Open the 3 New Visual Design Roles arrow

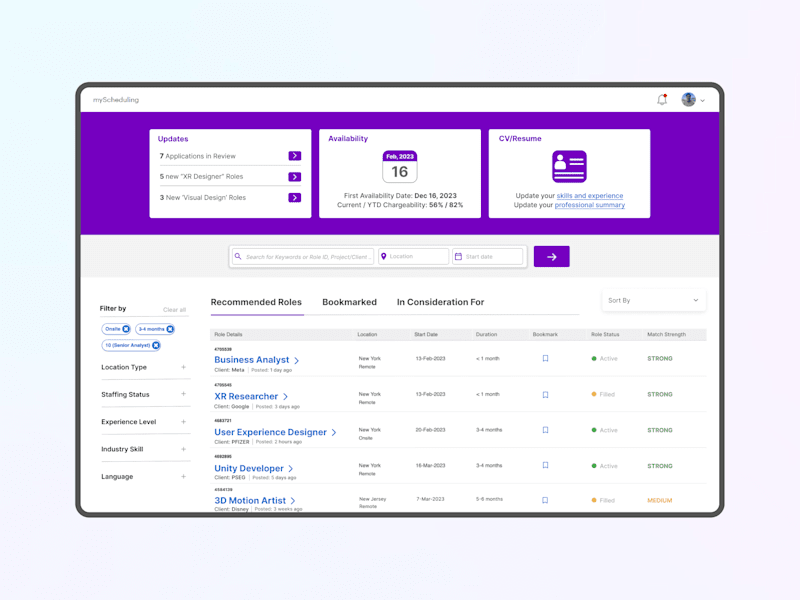[x=294, y=197]
